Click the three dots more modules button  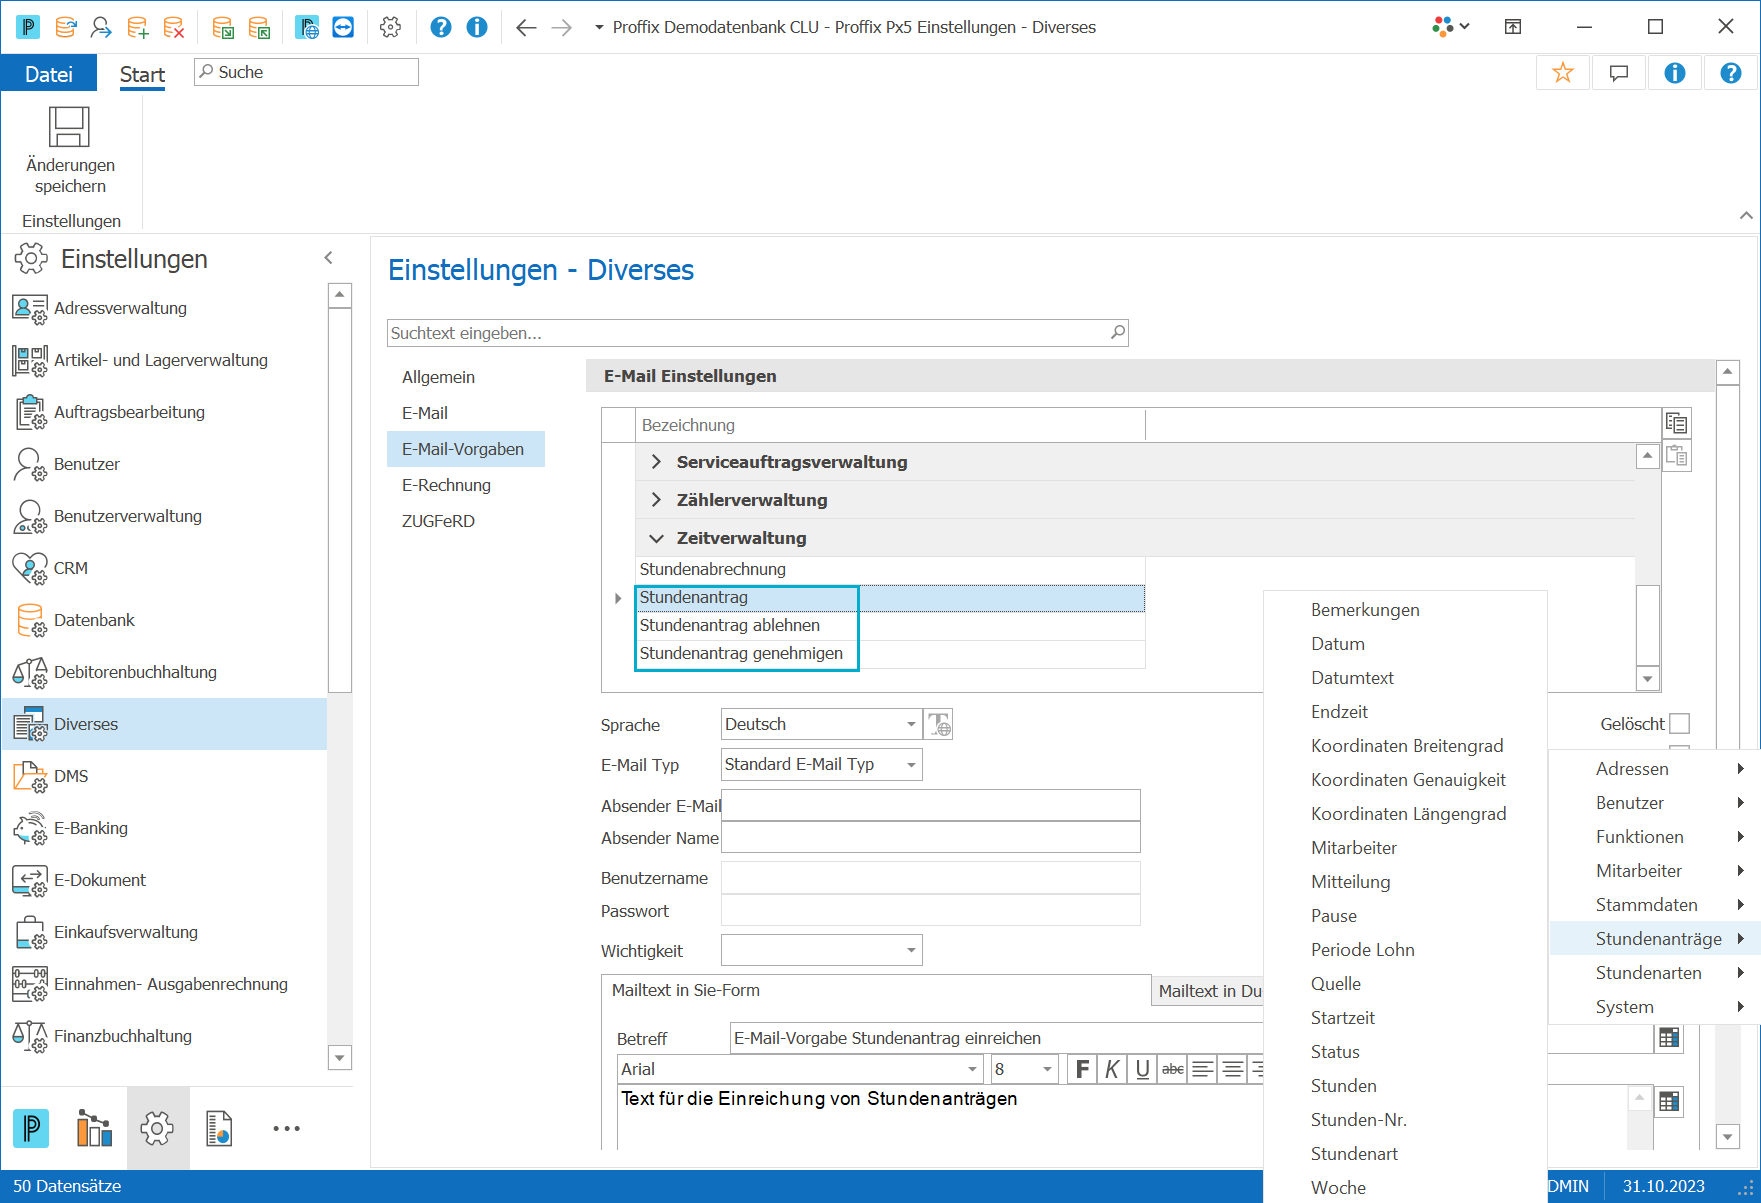pyautogui.click(x=286, y=1128)
